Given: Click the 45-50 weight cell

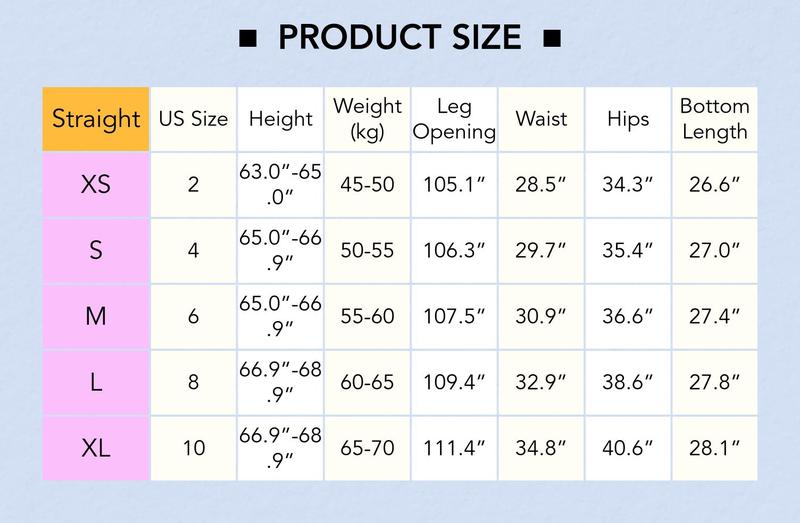Looking at the screenshot, I should pyautogui.click(x=367, y=185).
